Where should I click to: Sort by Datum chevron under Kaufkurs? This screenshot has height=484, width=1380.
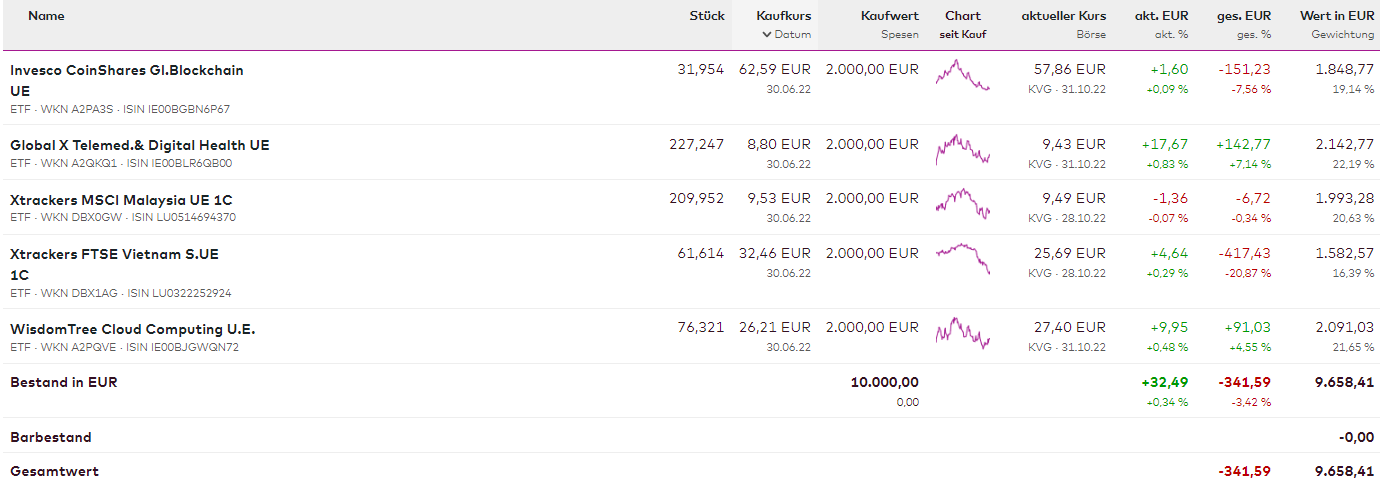(786, 35)
